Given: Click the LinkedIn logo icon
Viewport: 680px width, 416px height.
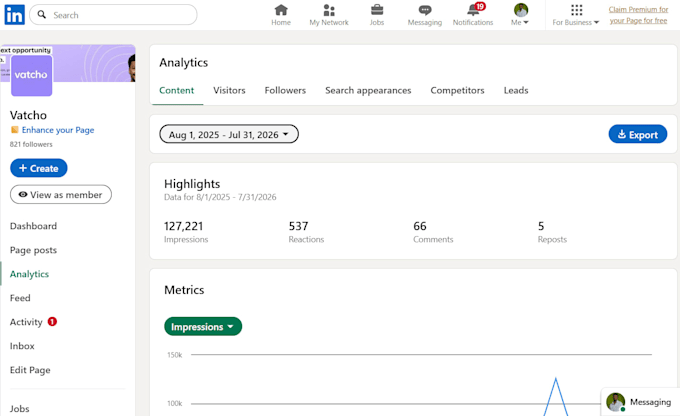Looking at the screenshot, I should click(x=14, y=15).
